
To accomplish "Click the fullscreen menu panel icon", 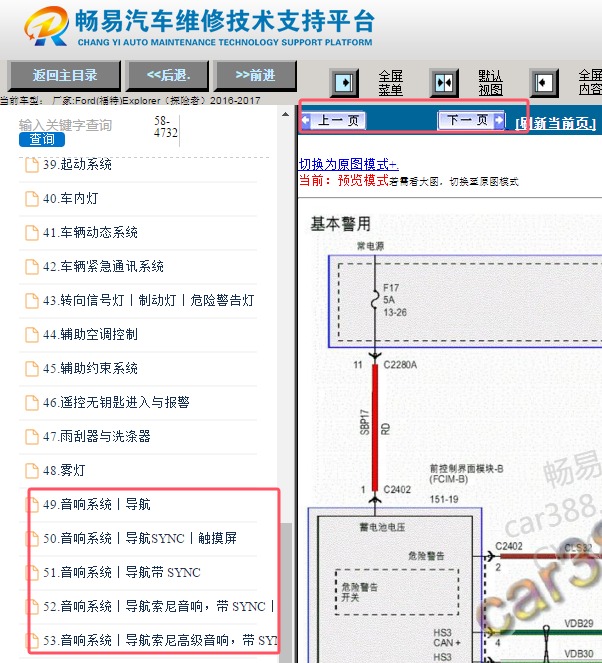I will 344,83.
